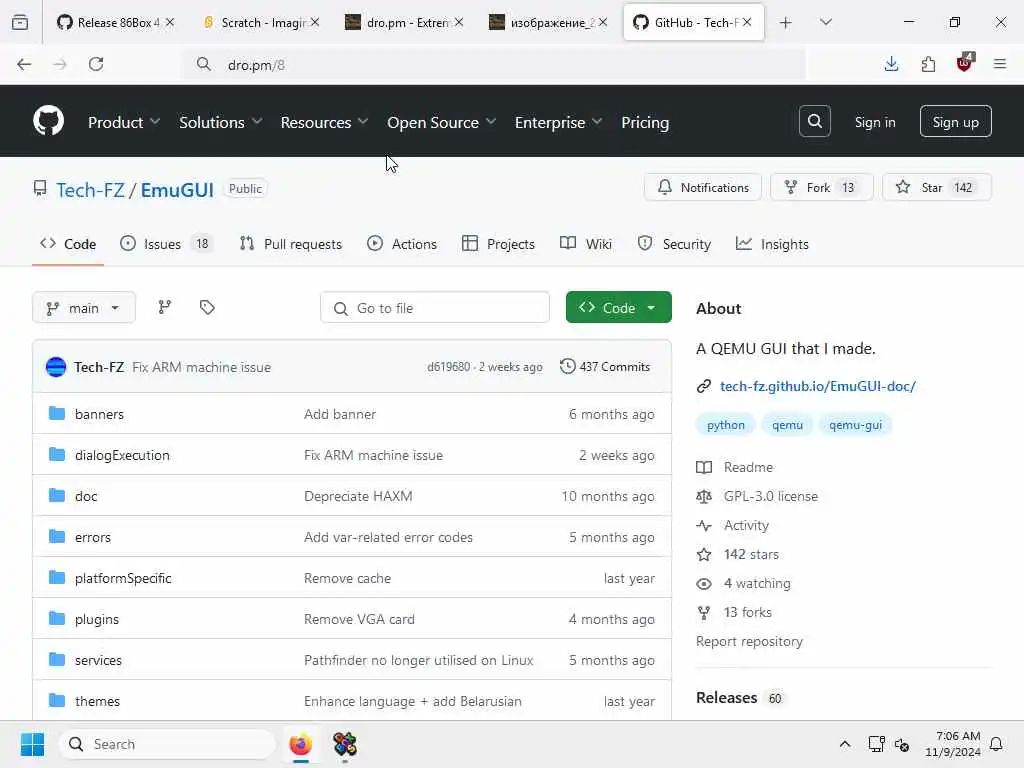Switch to the Release 86Box browser tab
The height and width of the screenshot is (768, 1024).
click(118, 22)
